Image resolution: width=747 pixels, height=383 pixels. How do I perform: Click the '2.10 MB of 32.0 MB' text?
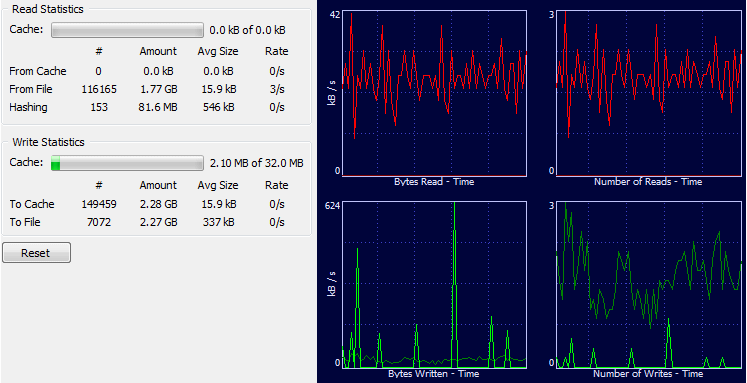(x=257, y=163)
